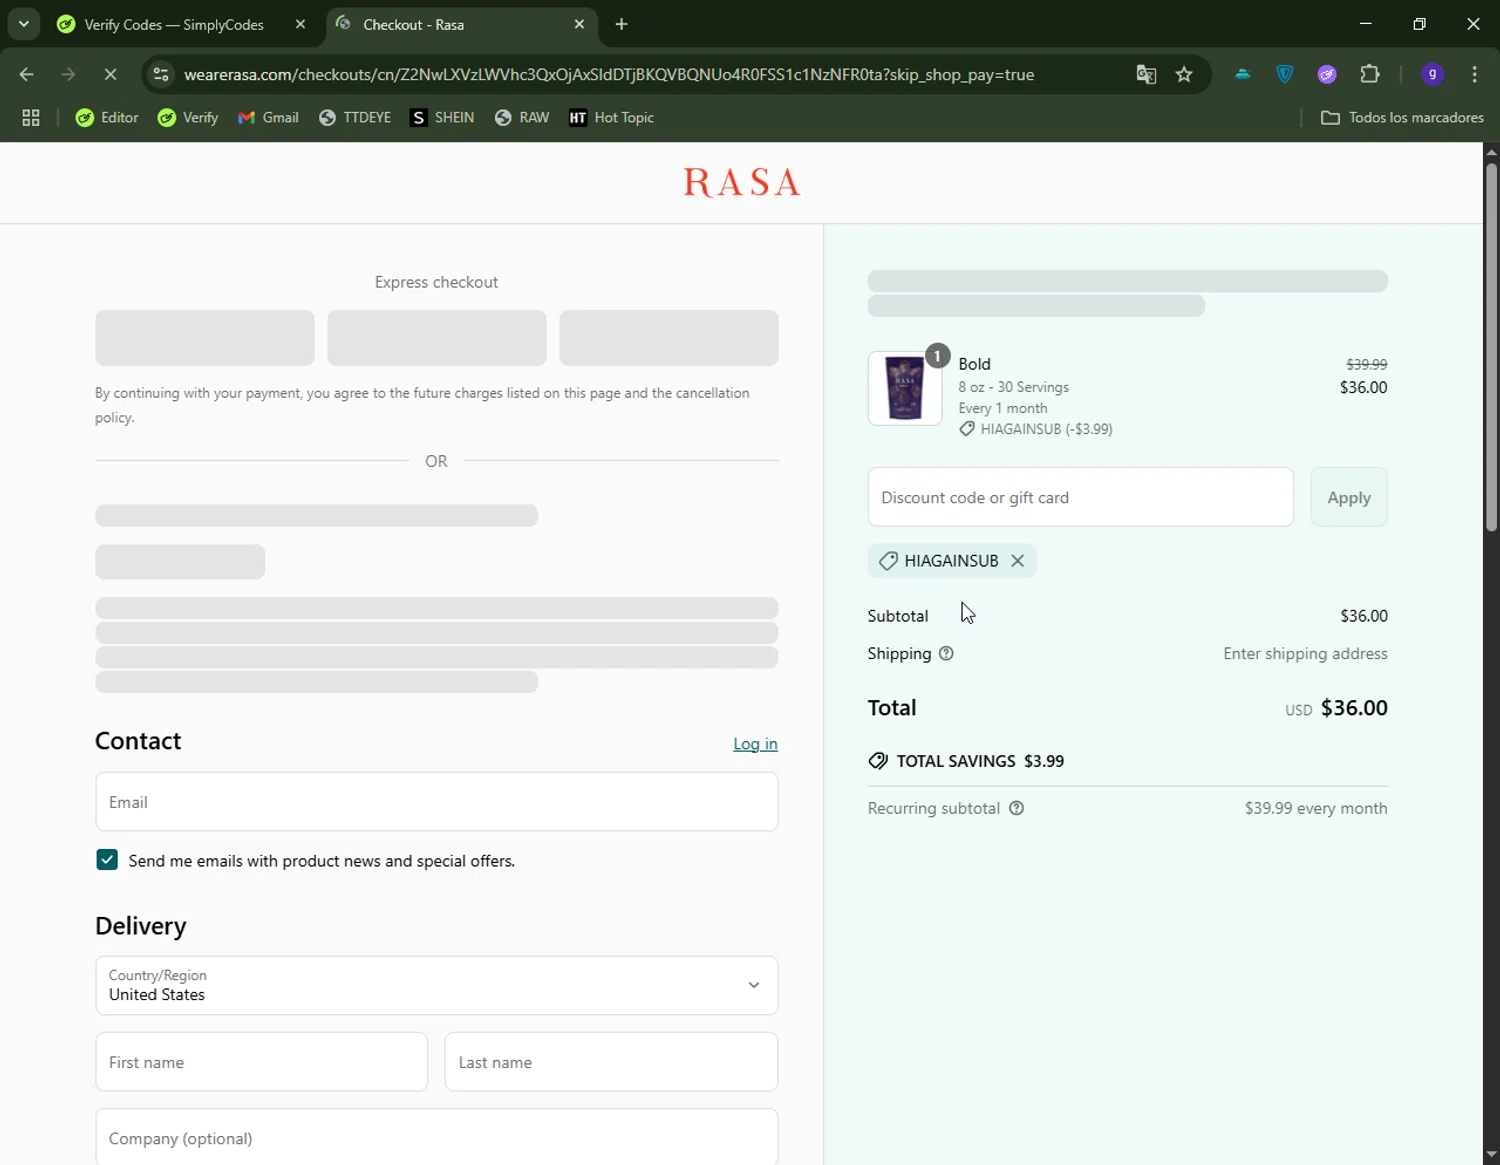Image resolution: width=1500 pixels, height=1165 pixels.
Task: Click the '$39.99 every month' text
Action: (1316, 808)
